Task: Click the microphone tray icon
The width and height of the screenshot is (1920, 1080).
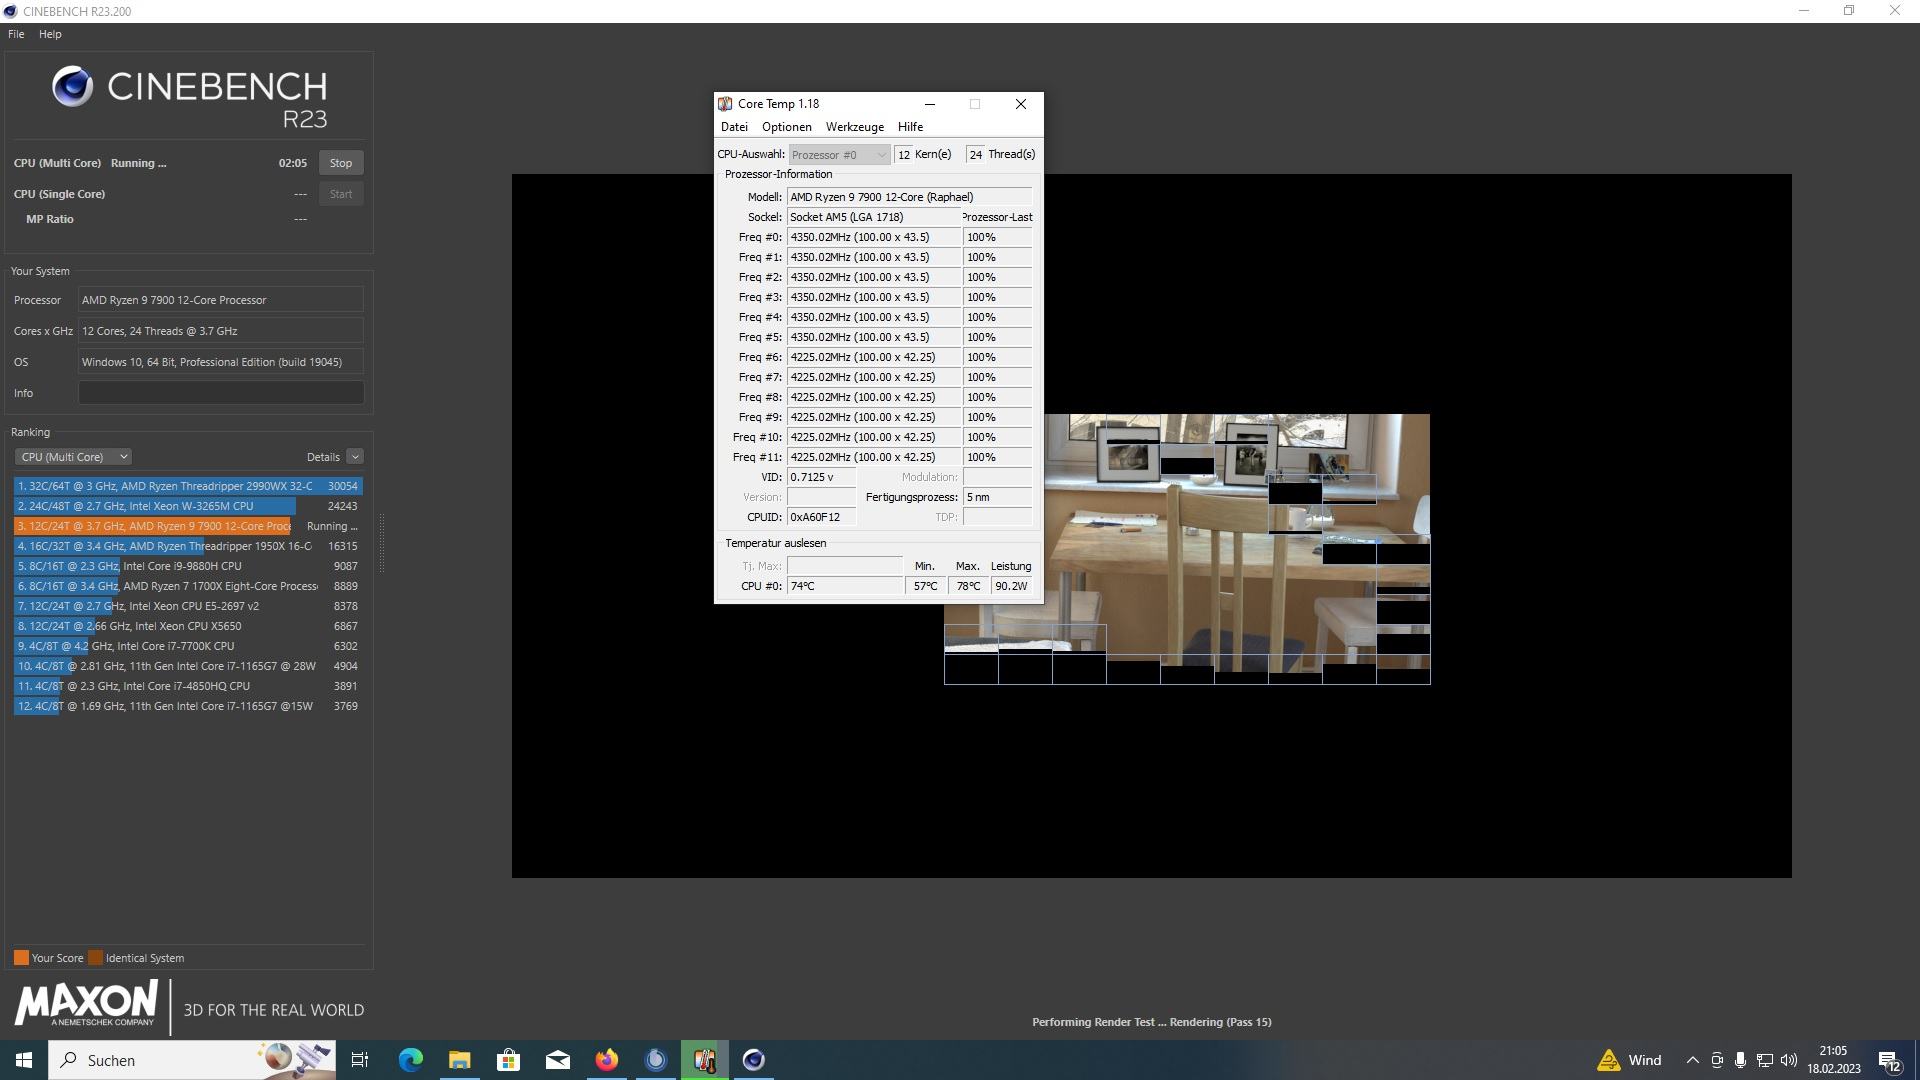Action: coord(1741,1060)
